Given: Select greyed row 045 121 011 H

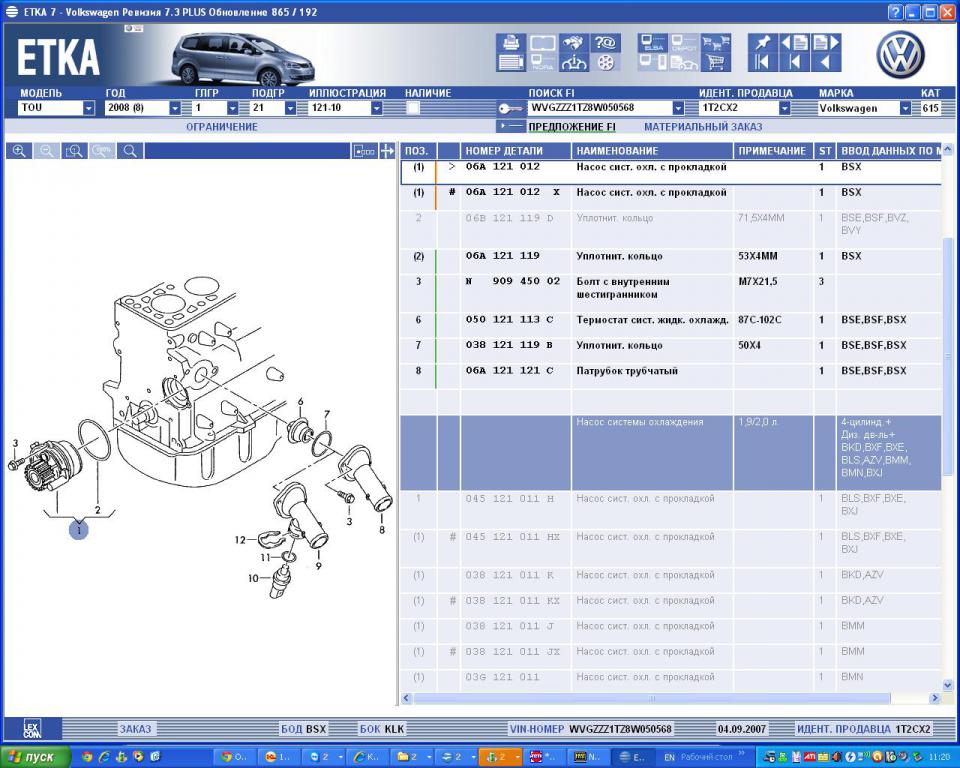Looking at the screenshot, I should coord(671,510).
